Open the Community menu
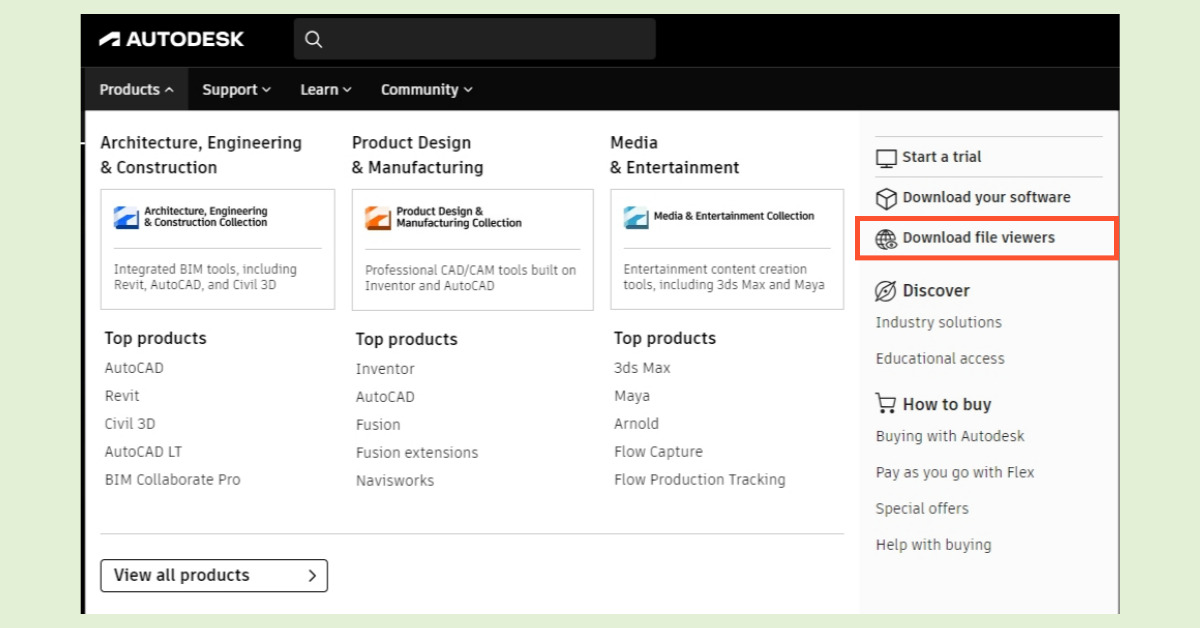This screenshot has height=628, width=1200. [426, 90]
